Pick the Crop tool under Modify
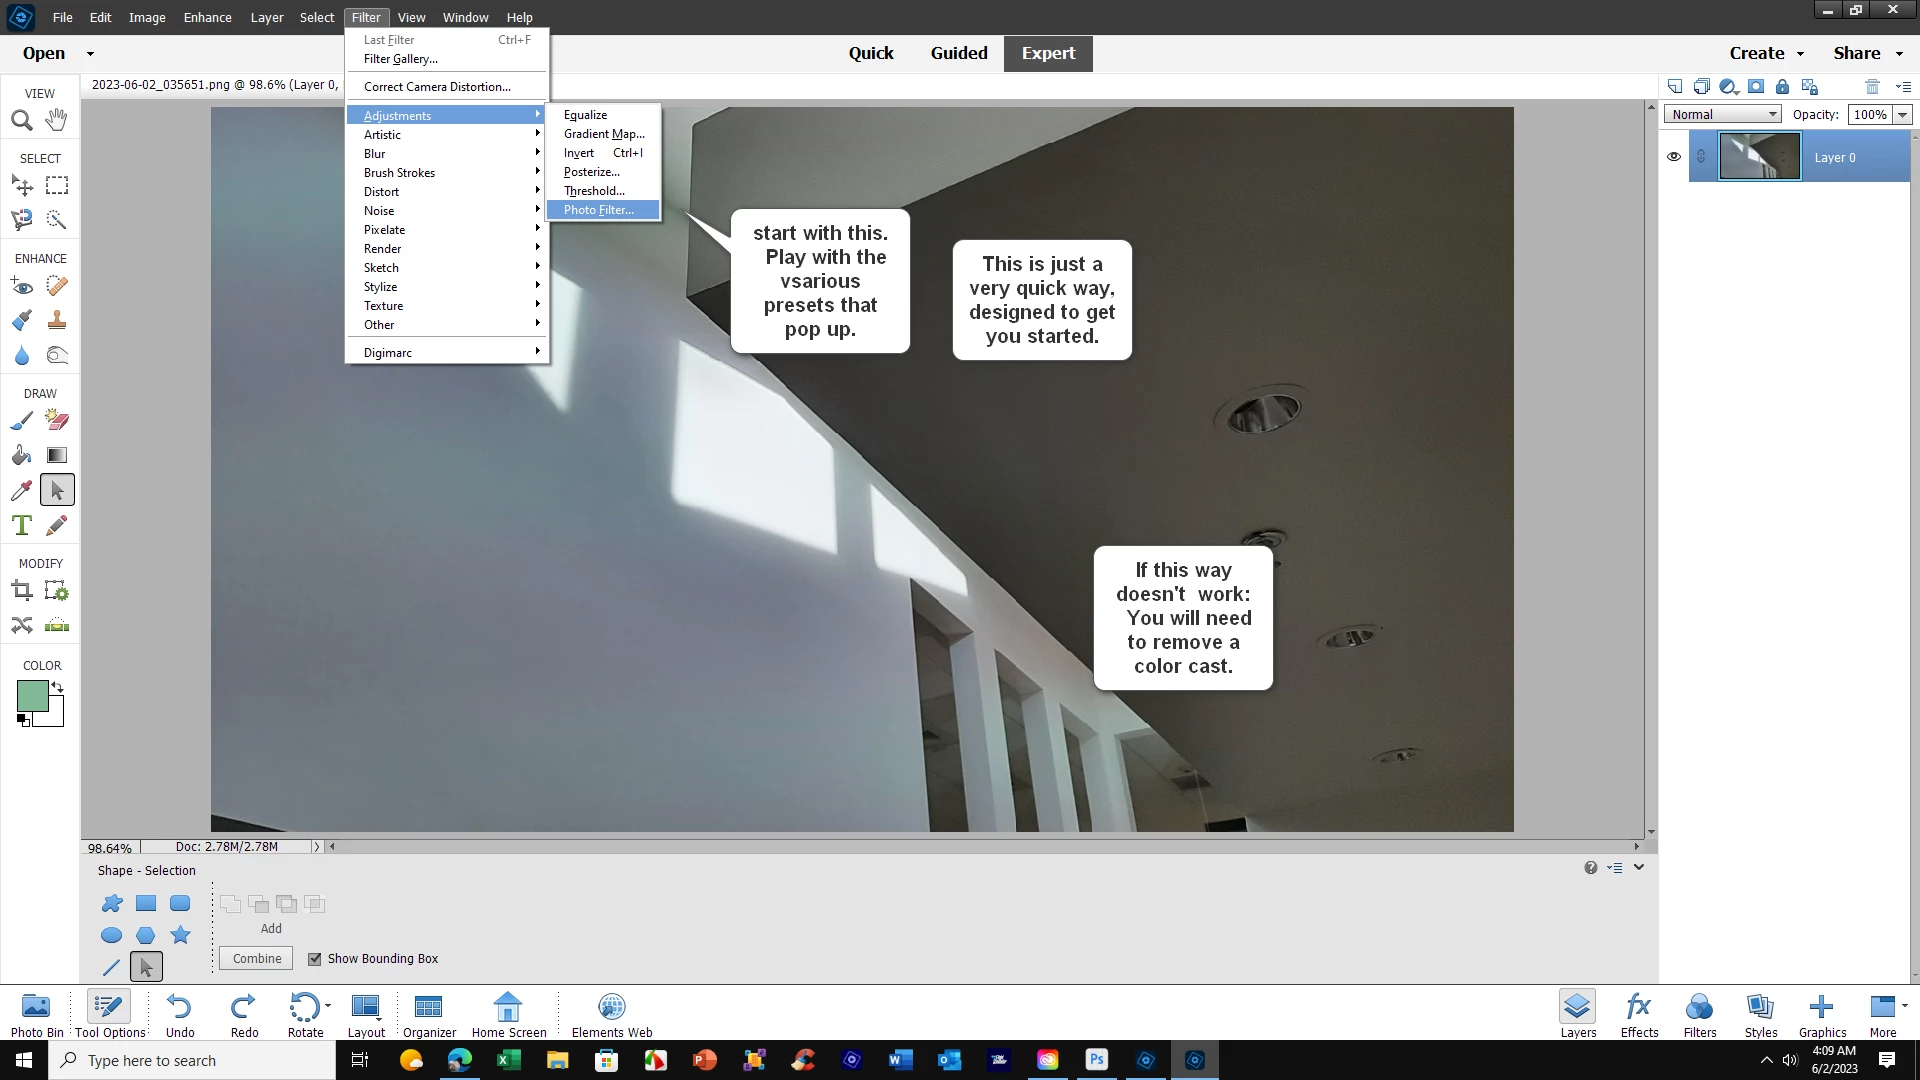Image resolution: width=1920 pixels, height=1080 pixels. [21, 591]
